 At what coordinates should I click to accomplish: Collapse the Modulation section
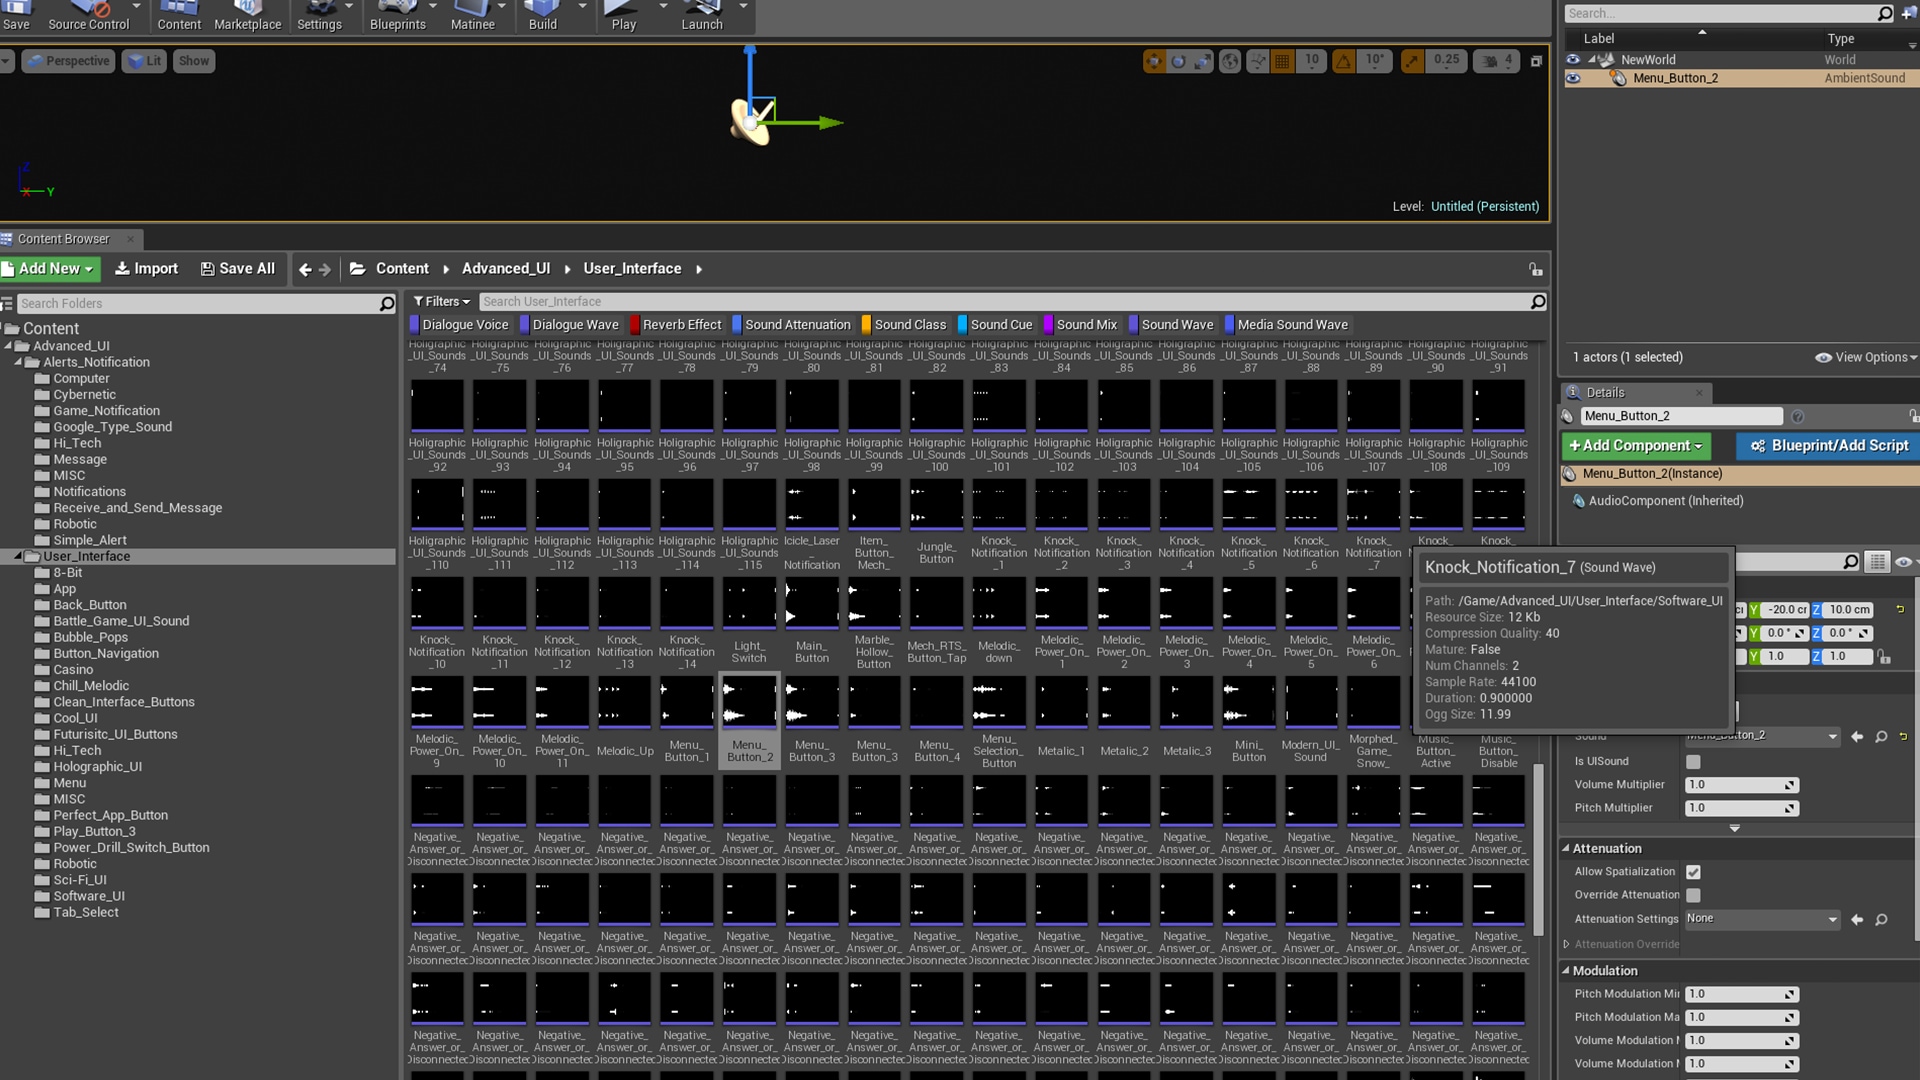pos(1566,971)
